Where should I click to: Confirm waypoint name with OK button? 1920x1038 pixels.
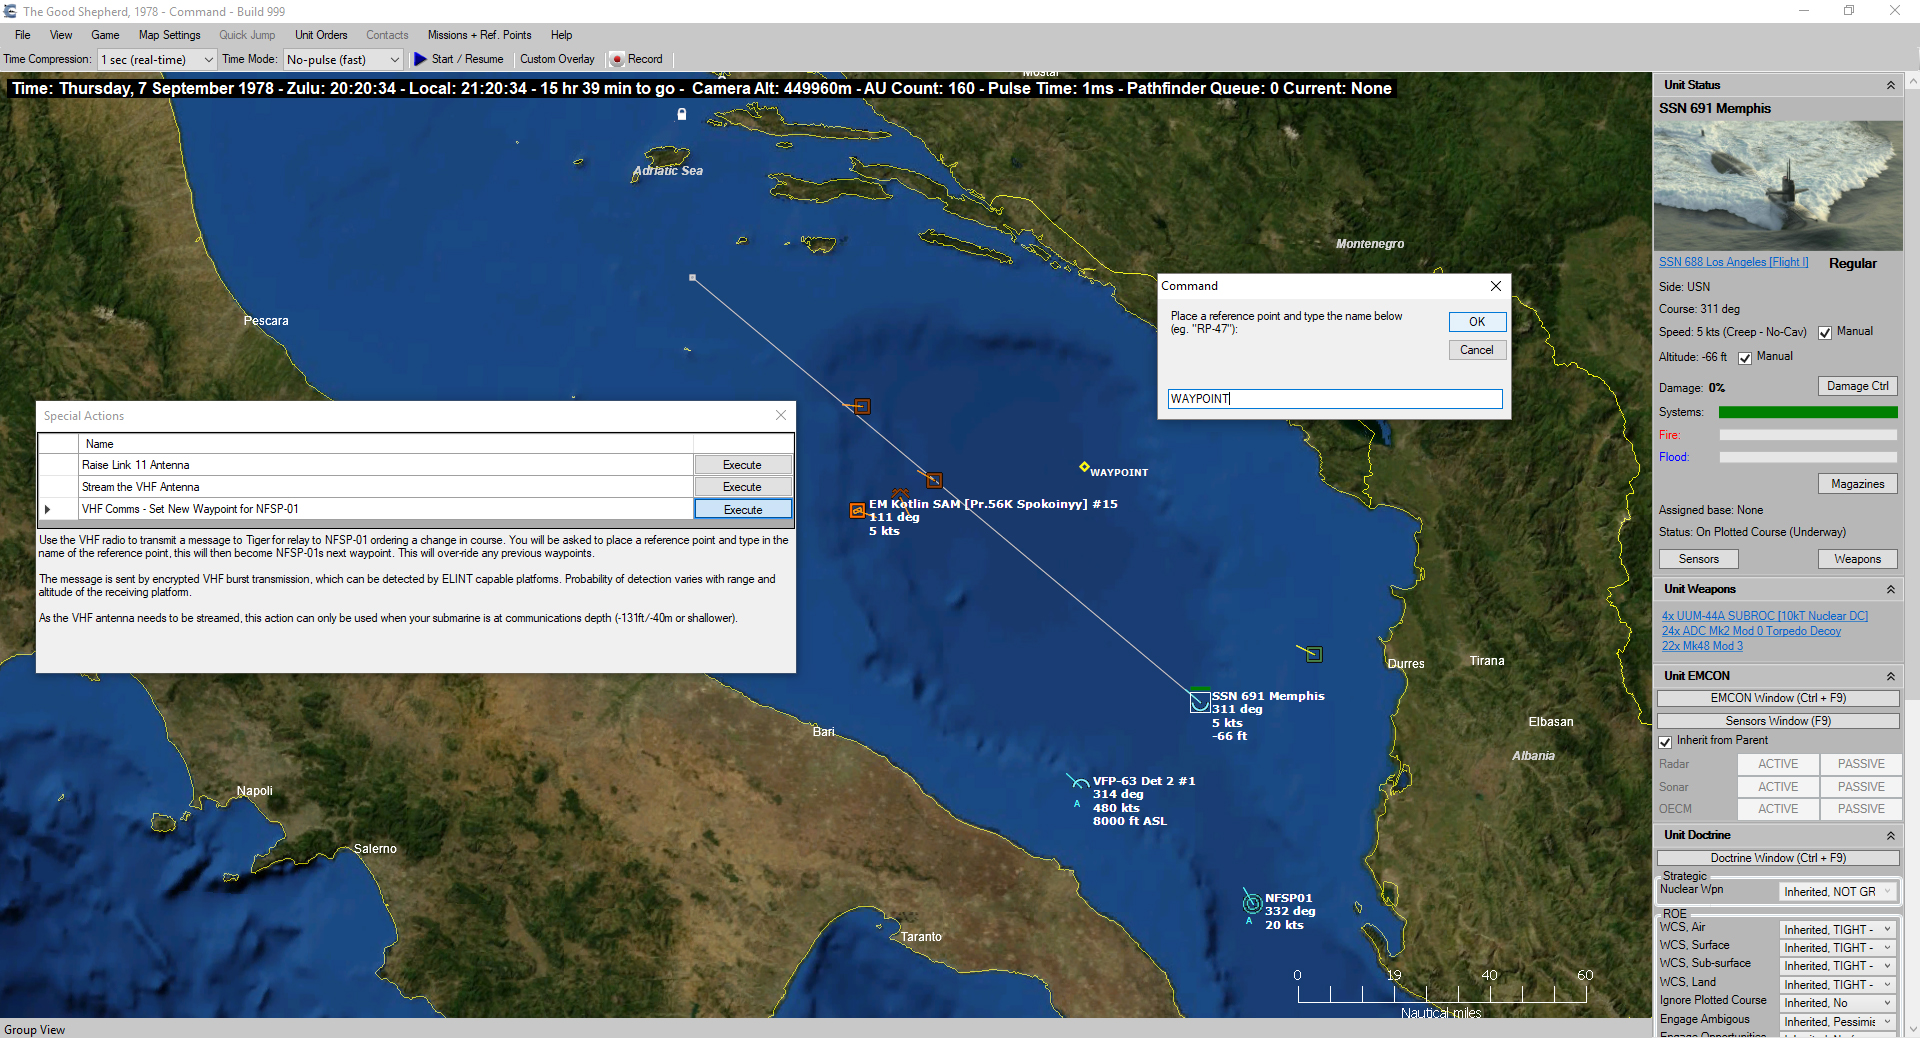click(1477, 322)
